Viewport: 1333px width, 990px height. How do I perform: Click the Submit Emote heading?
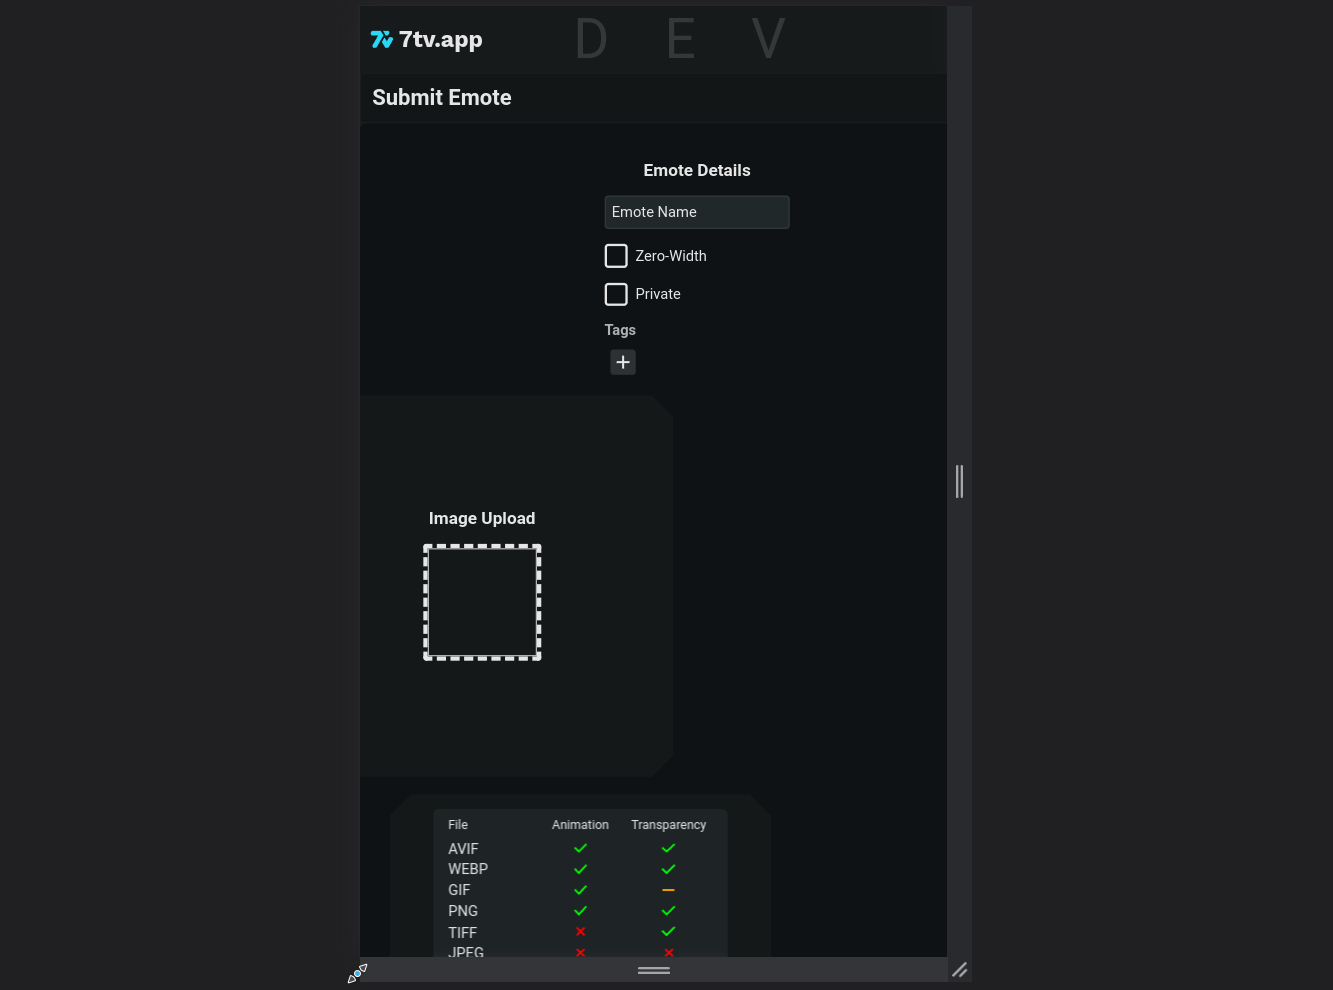[x=442, y=97]
